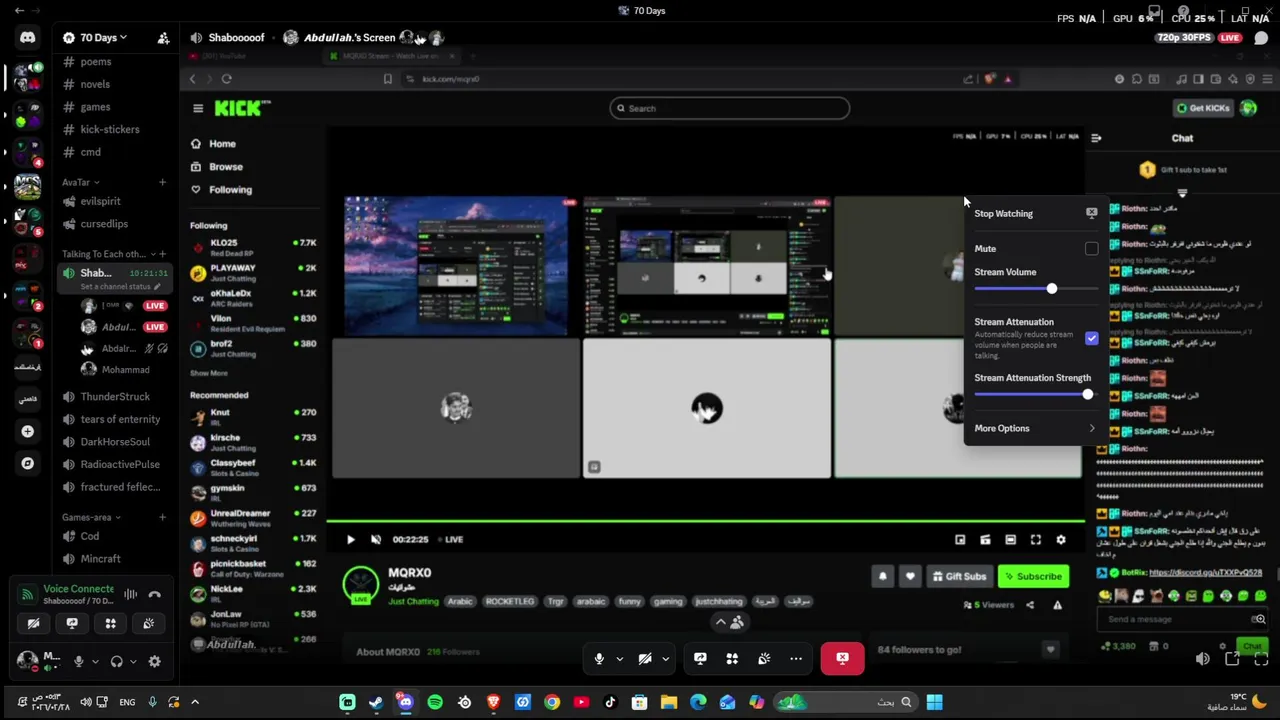The height and width of the screenshot is (720, 1280).
Task: Click share screen icon in call control bar
Action: click(x=700, y=658)
